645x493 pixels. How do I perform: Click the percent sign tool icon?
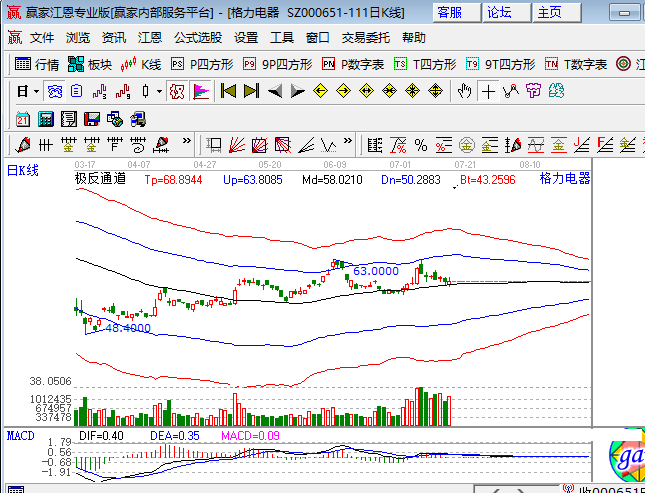point(421,145)
